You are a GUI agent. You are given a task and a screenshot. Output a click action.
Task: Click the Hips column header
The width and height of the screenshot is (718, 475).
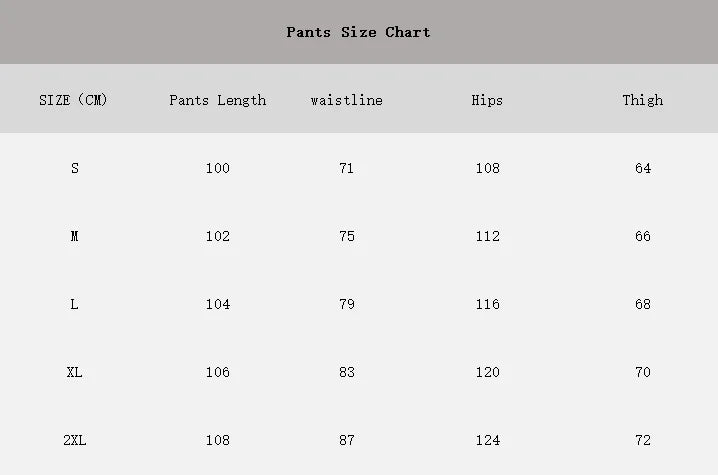487,100
